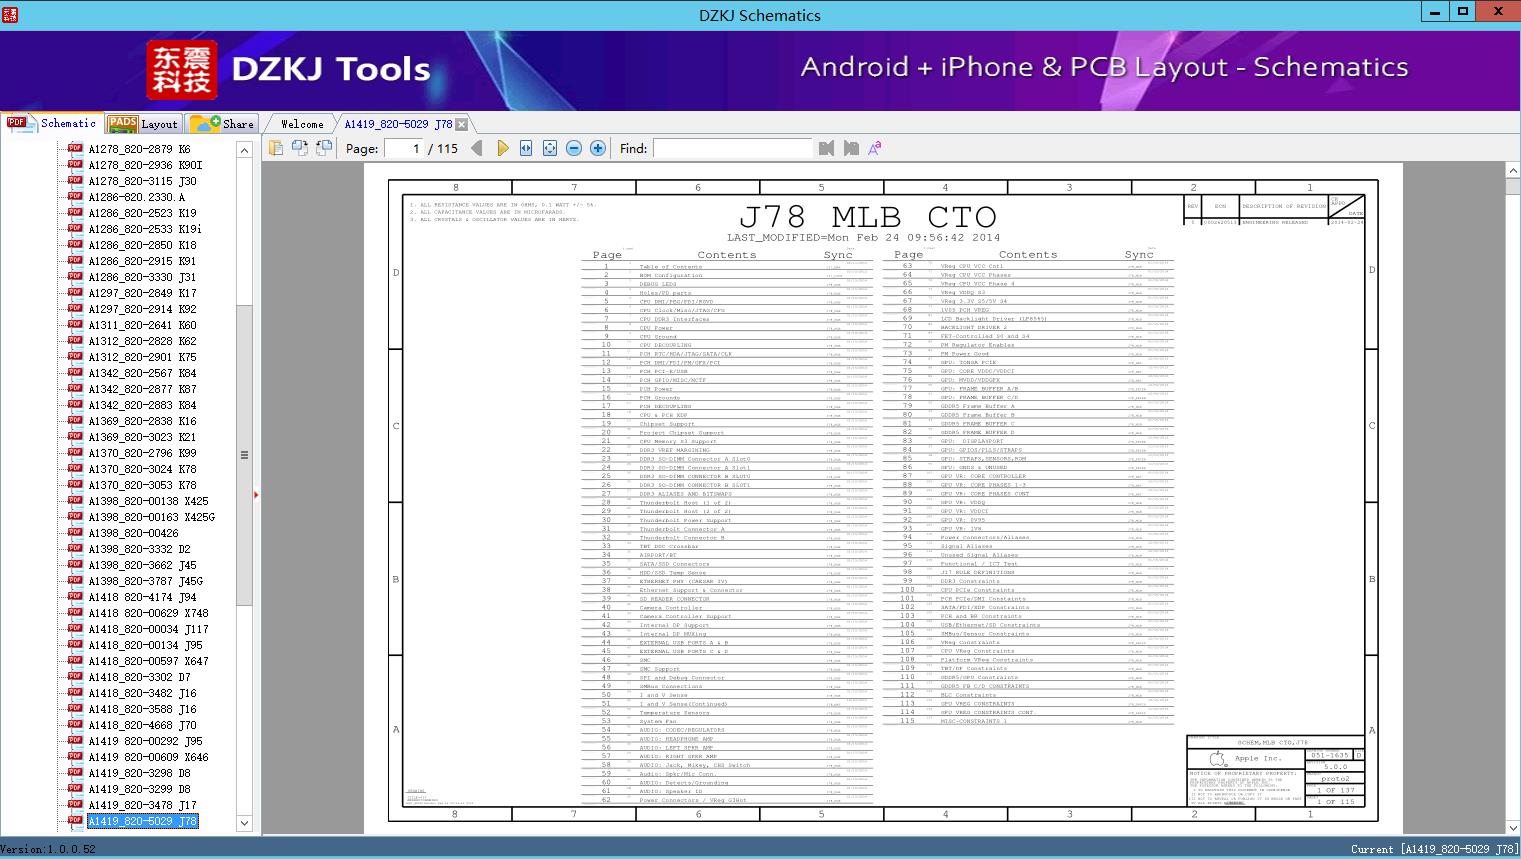
Task: Click the copy document icon in toolbar
Action: point(276,148)
